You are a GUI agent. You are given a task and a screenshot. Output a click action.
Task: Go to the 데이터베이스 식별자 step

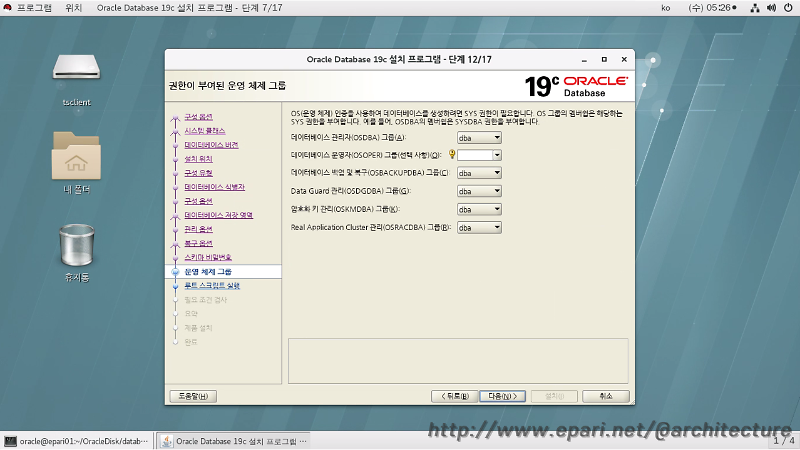[x=214, y=187]
